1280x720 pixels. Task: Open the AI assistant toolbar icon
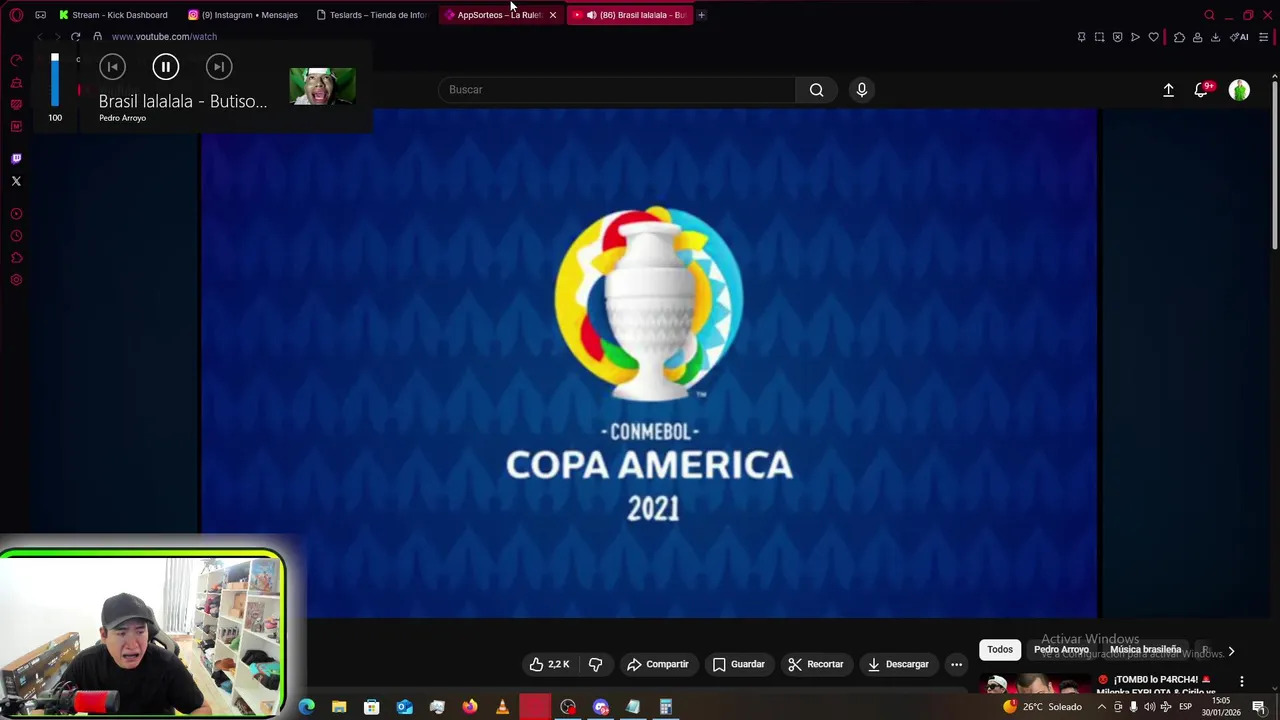[x=1240, y=37]
